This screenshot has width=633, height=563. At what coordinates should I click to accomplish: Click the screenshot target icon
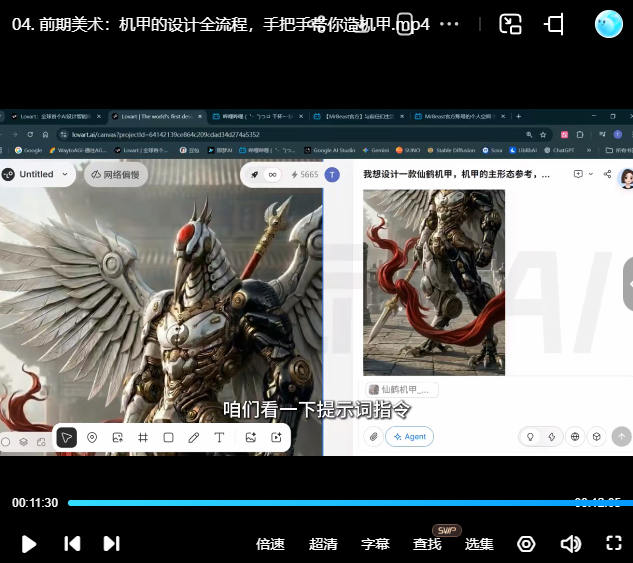pyautogui.click(x=526, y=544)
